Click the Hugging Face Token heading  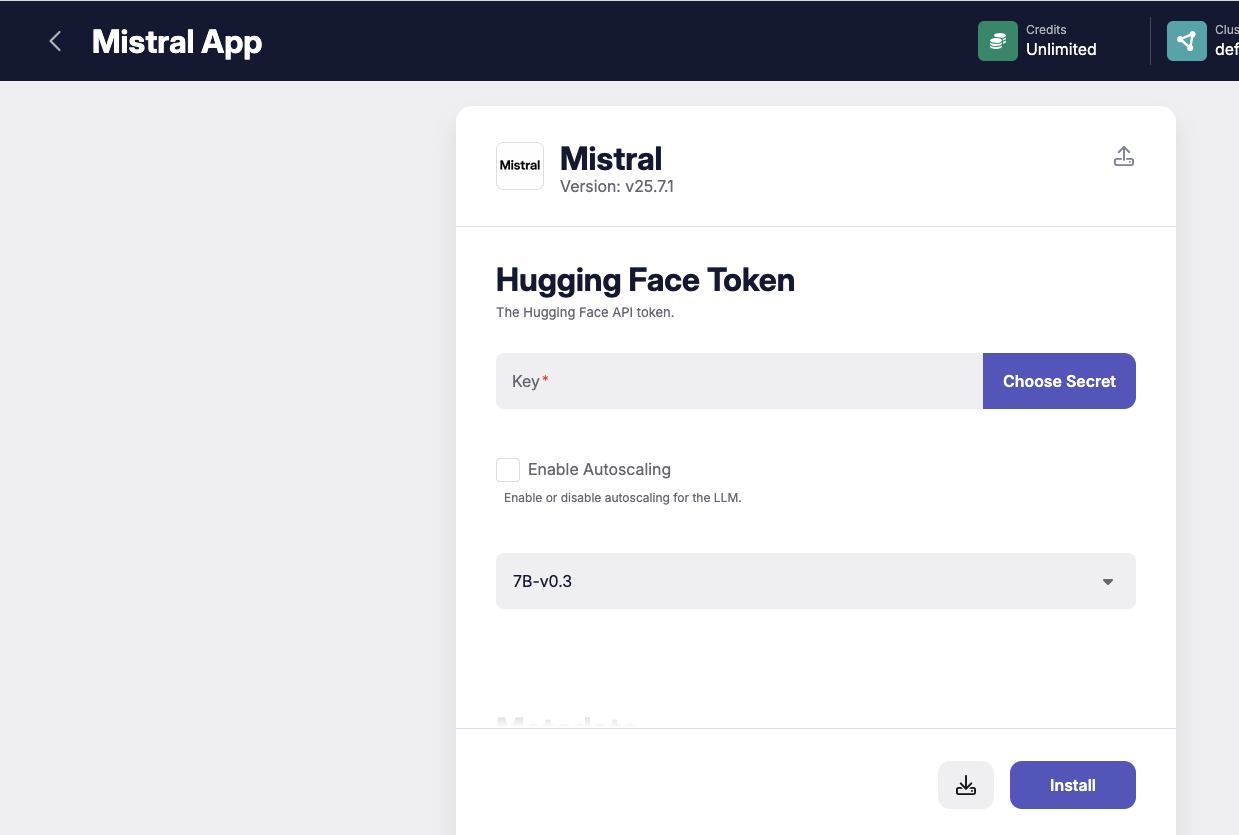coord(645,280)
